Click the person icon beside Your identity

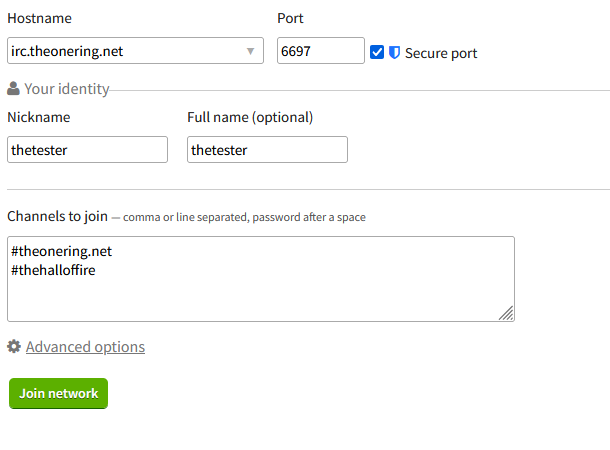coord(13,88)
